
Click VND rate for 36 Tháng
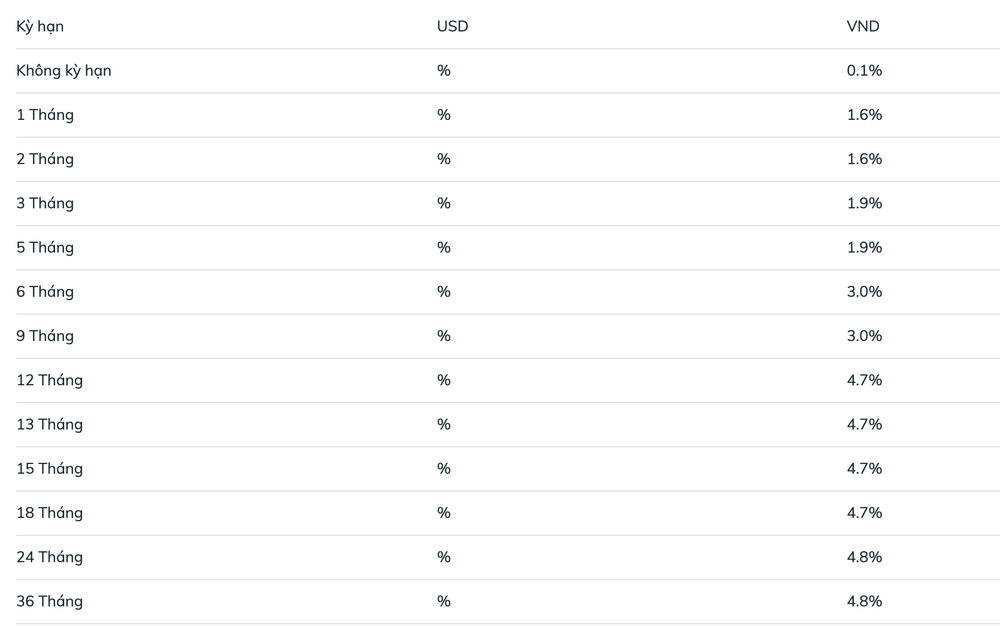point(864,601)
